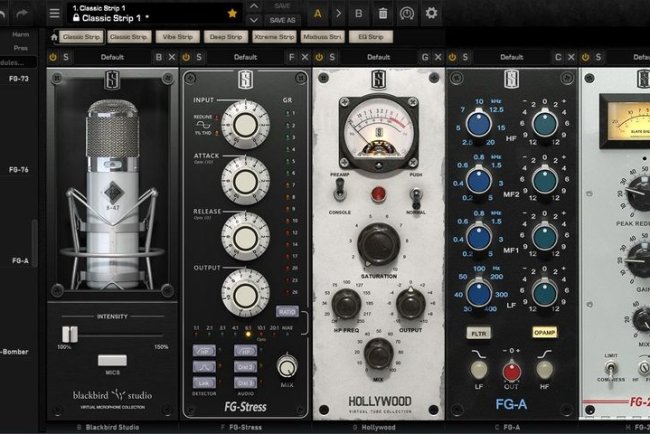Click the OPAMP button on FG-A
Screen dimensions: 650x434
(x=544, y=332)
